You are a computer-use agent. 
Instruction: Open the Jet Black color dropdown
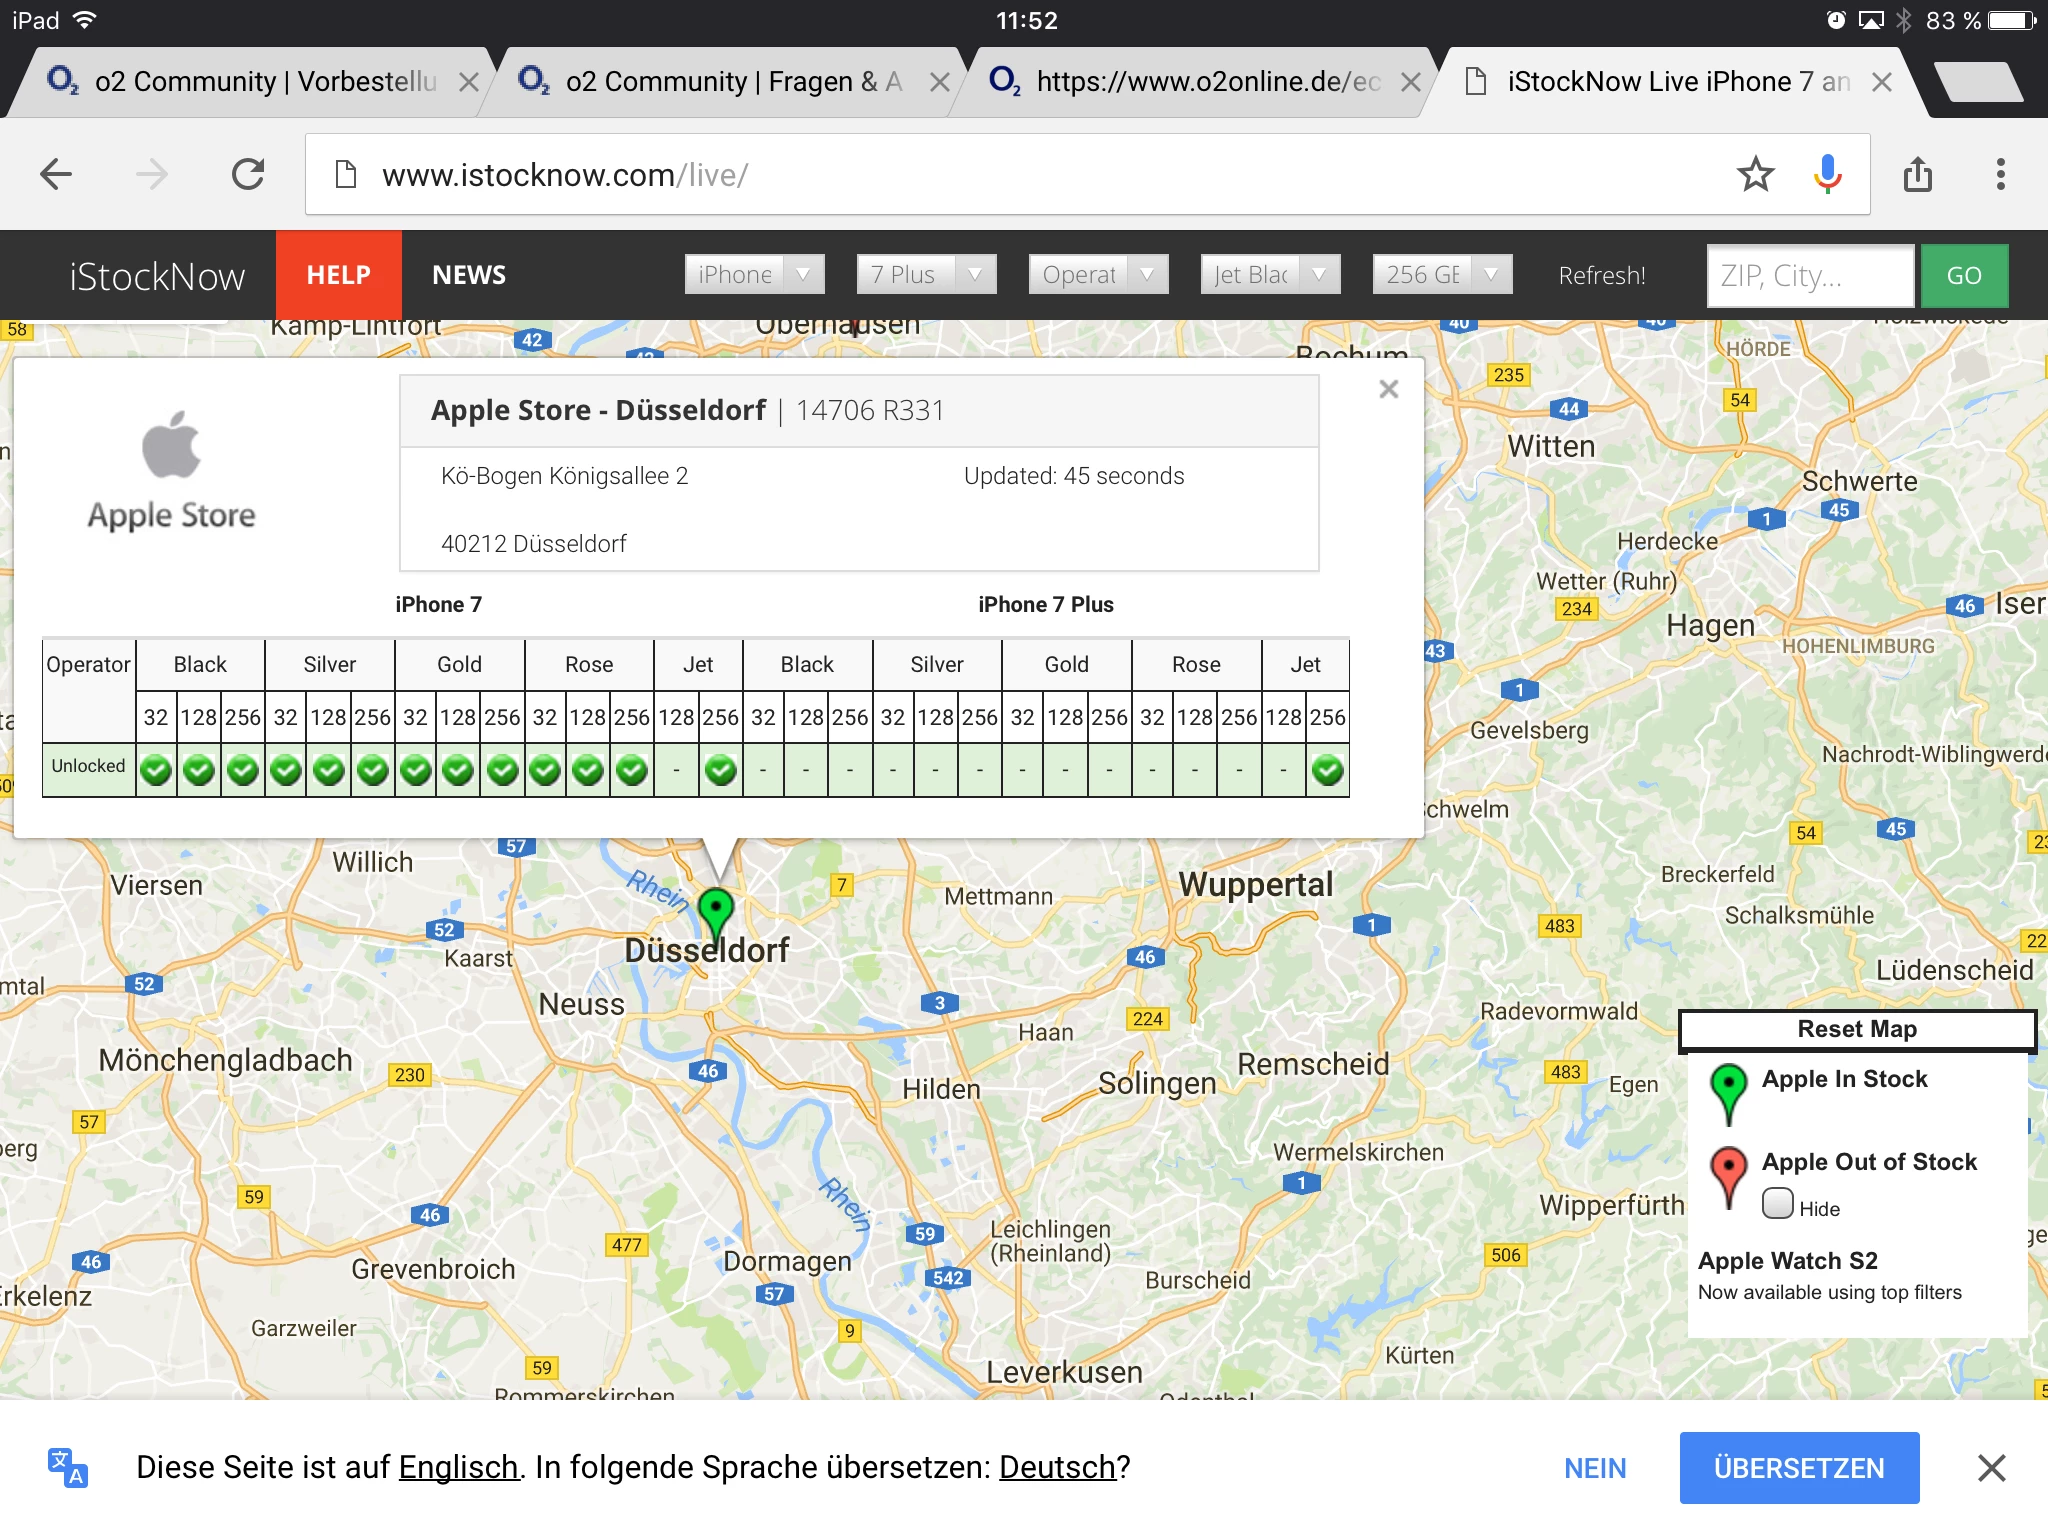(x=1270, y=275)
